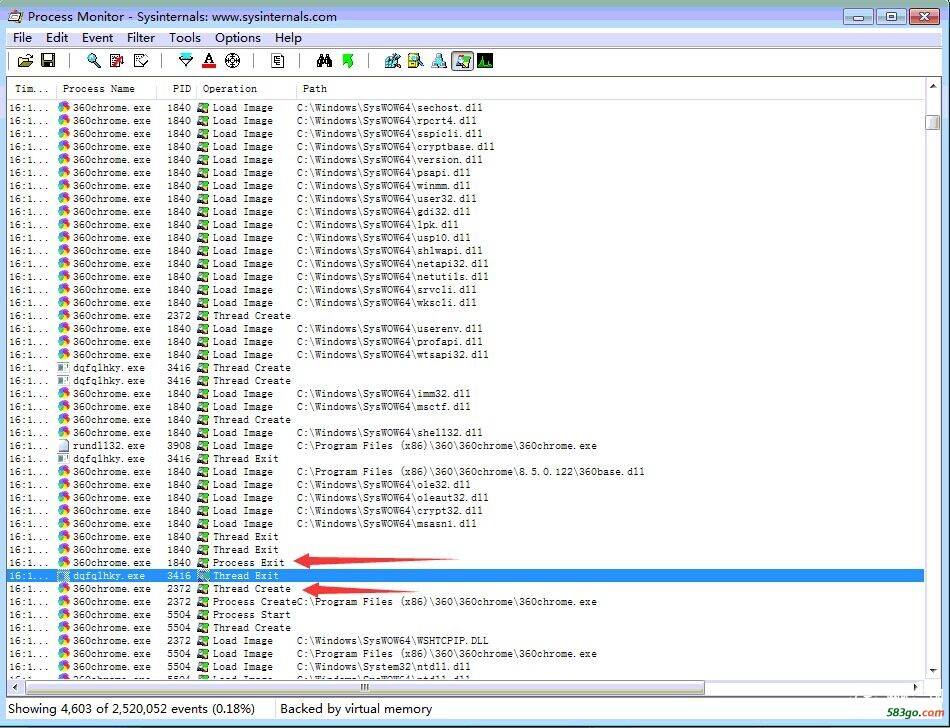Sort by the Process Name column header
Viewport: 950px width, 728px height.
coord(105,88)
